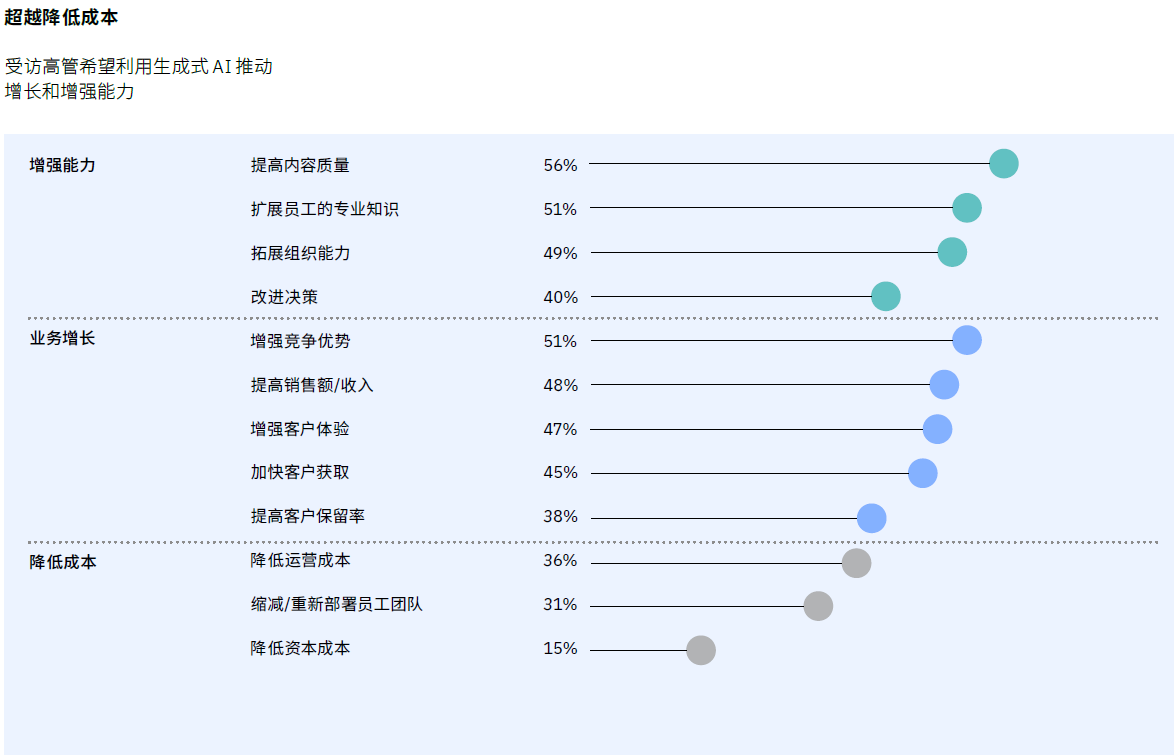Select the 业务增长 category heading
1174x756 pixels.
coord(63,338)
